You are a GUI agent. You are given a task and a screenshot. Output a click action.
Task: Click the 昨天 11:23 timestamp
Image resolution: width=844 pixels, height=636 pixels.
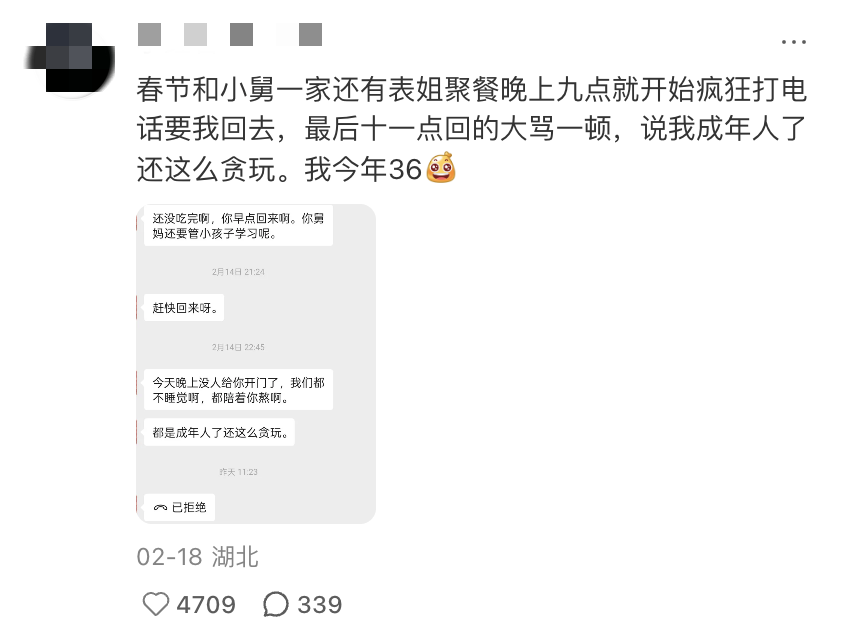pyautogui.click(x=238, y=472)
